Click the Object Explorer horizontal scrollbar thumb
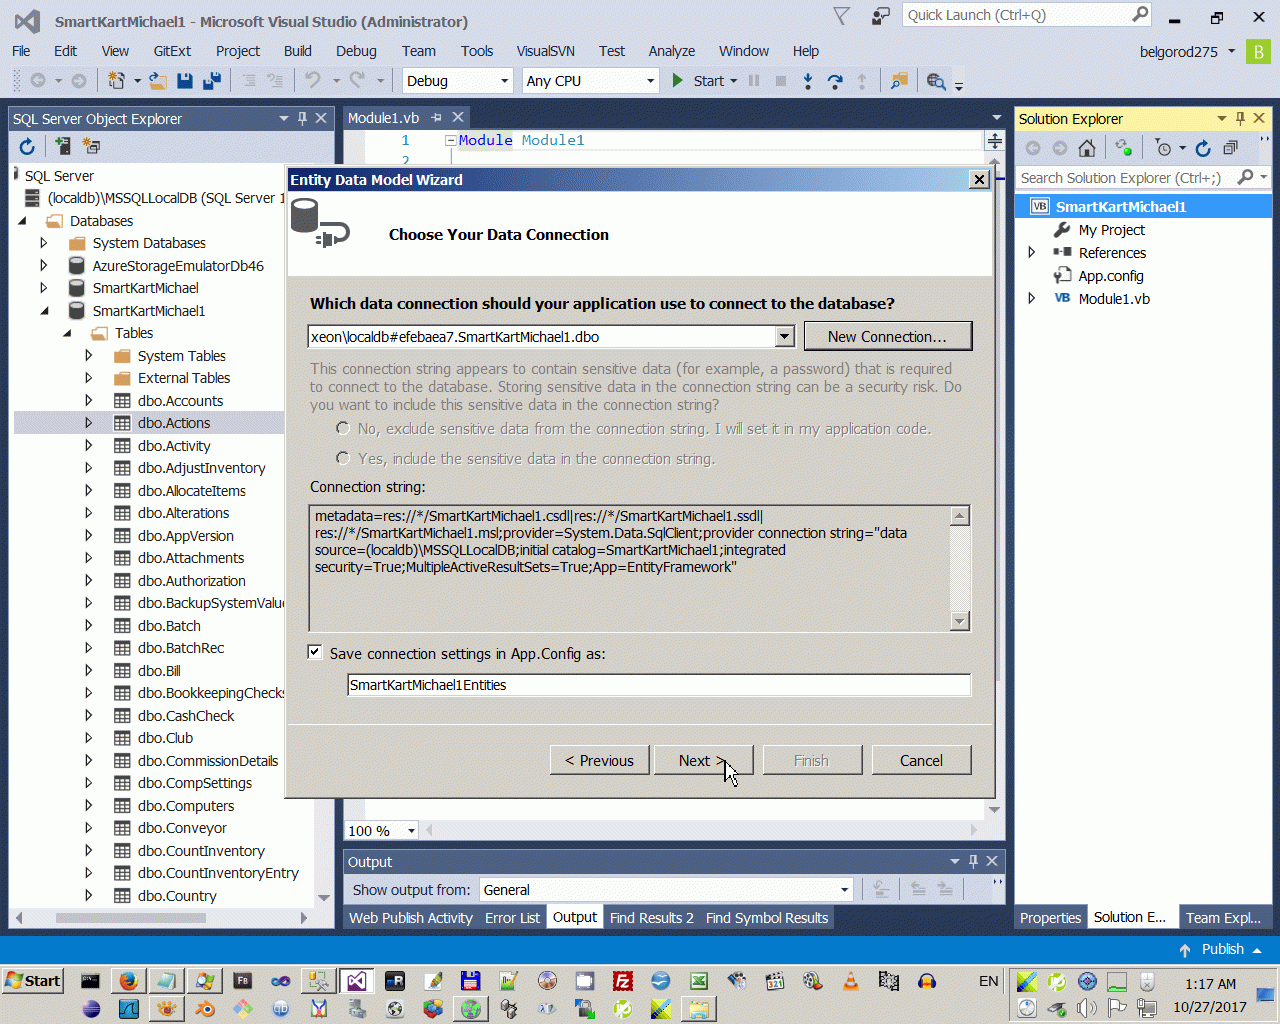The width and height of the screenshot is (1280, 1024). coord(131,917)
